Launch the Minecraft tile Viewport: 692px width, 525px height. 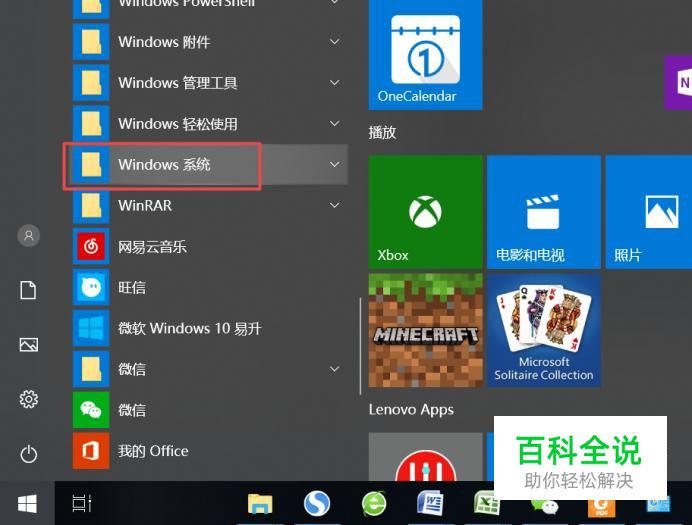pyautogui.click(x=425, y=330)
